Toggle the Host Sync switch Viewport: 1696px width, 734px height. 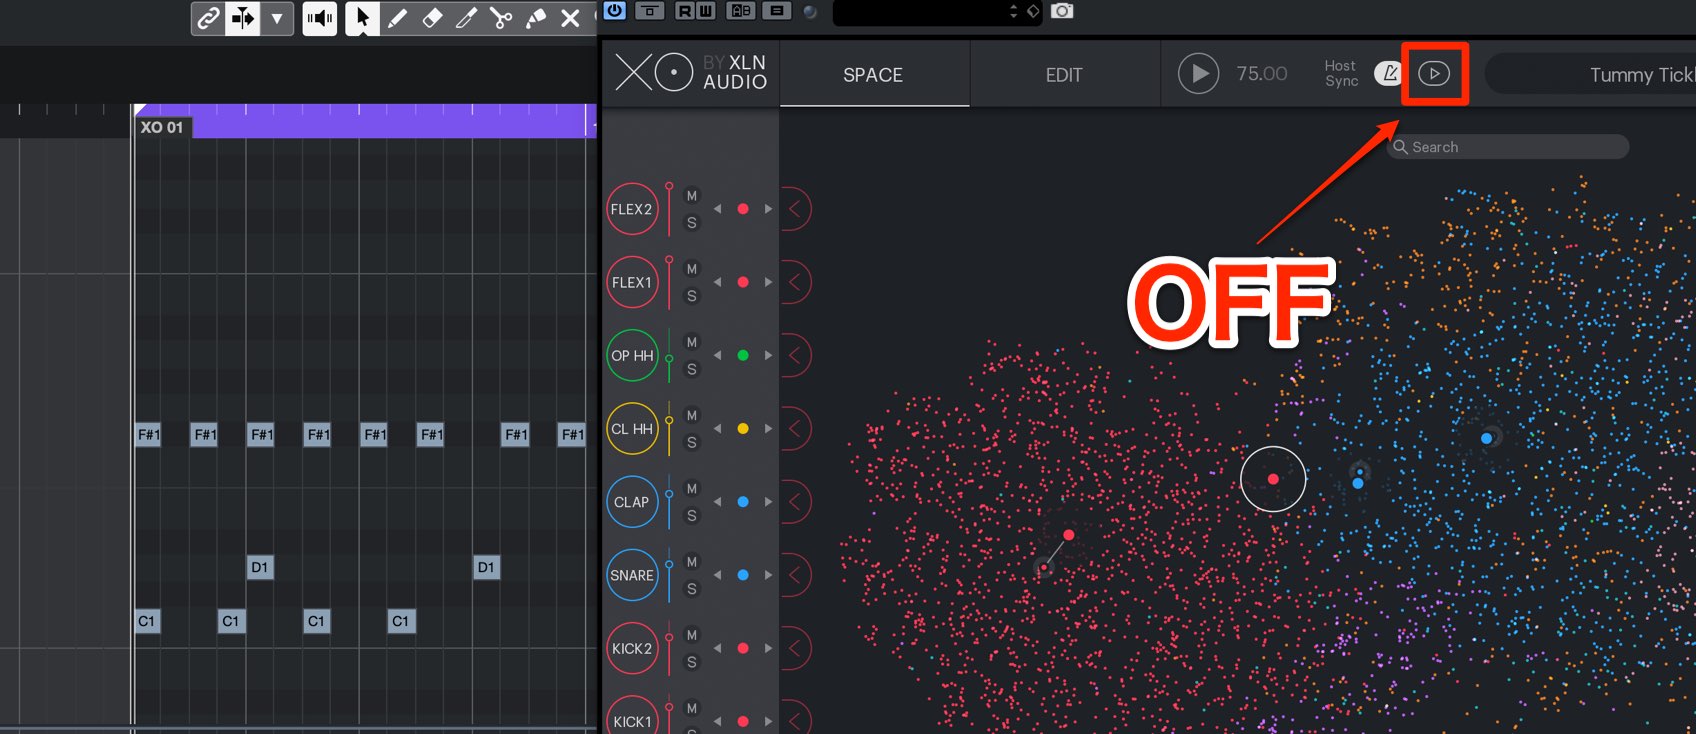click(1387, 73)
